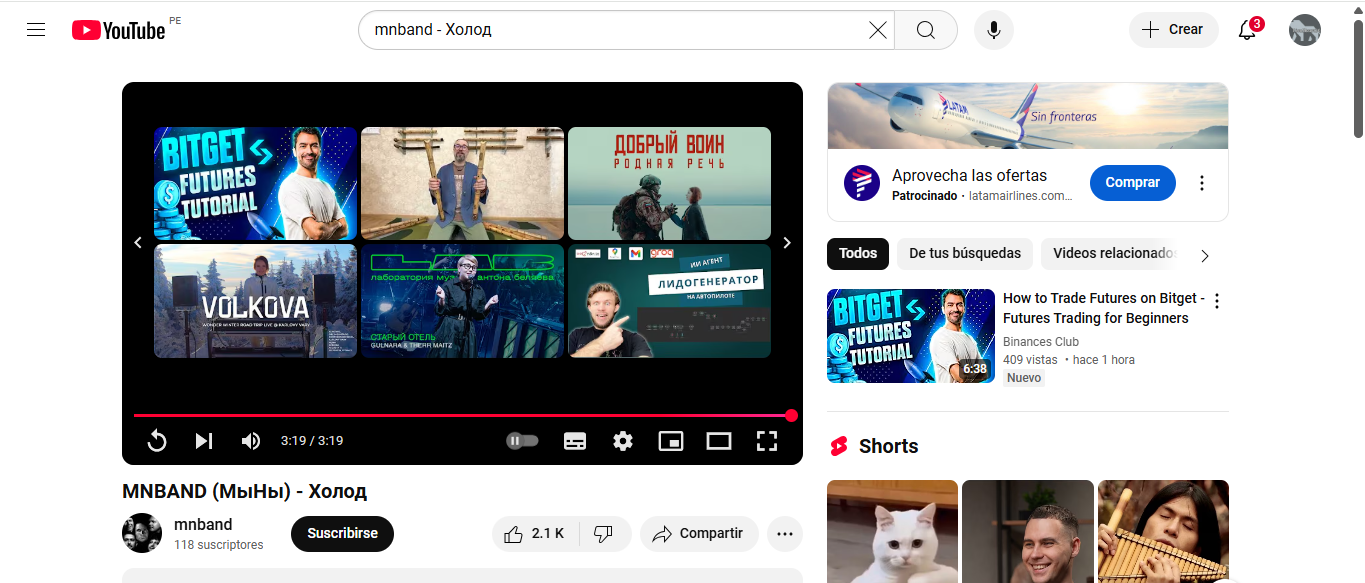
Task: Open the LATAM ad options menu
Action: (1202, 183)
